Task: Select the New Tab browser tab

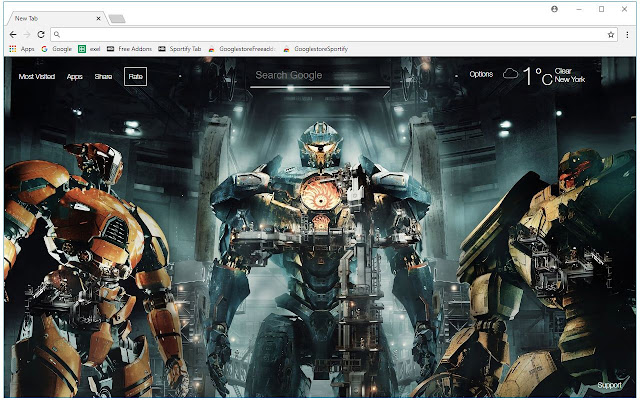Action: (55, 18)
